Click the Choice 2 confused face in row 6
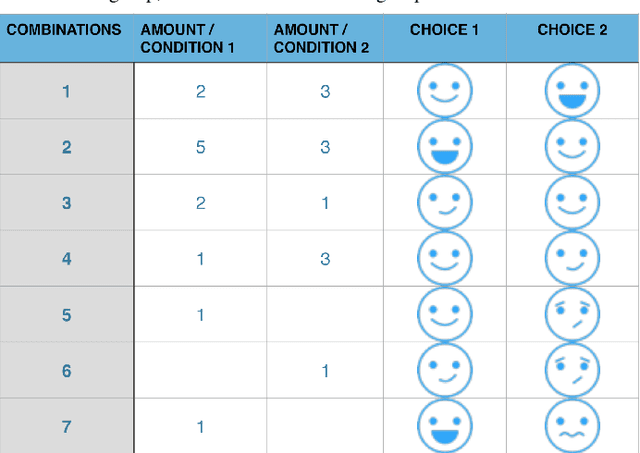This screenshot has width=640, height=453. point(572,371)
